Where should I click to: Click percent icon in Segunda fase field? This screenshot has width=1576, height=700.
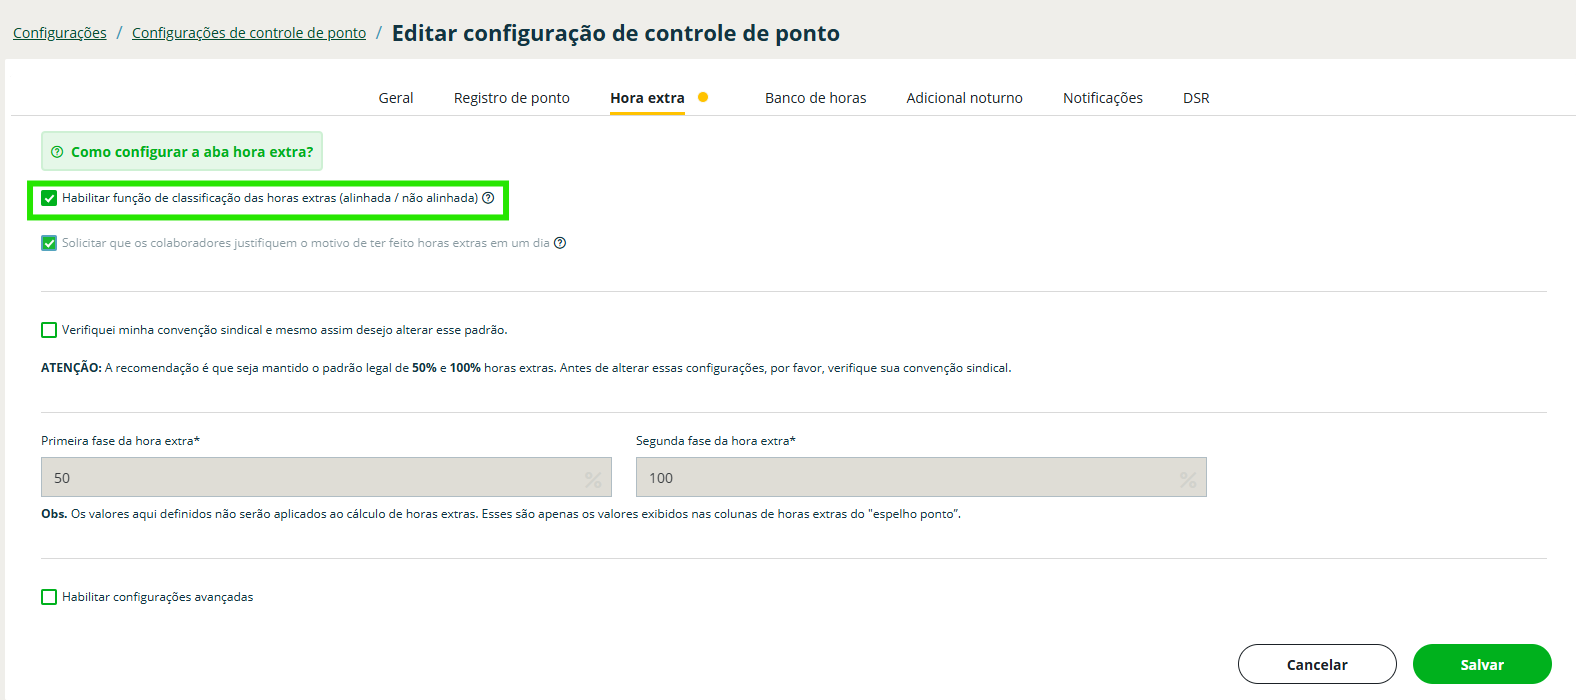[x=1188, y=479]
